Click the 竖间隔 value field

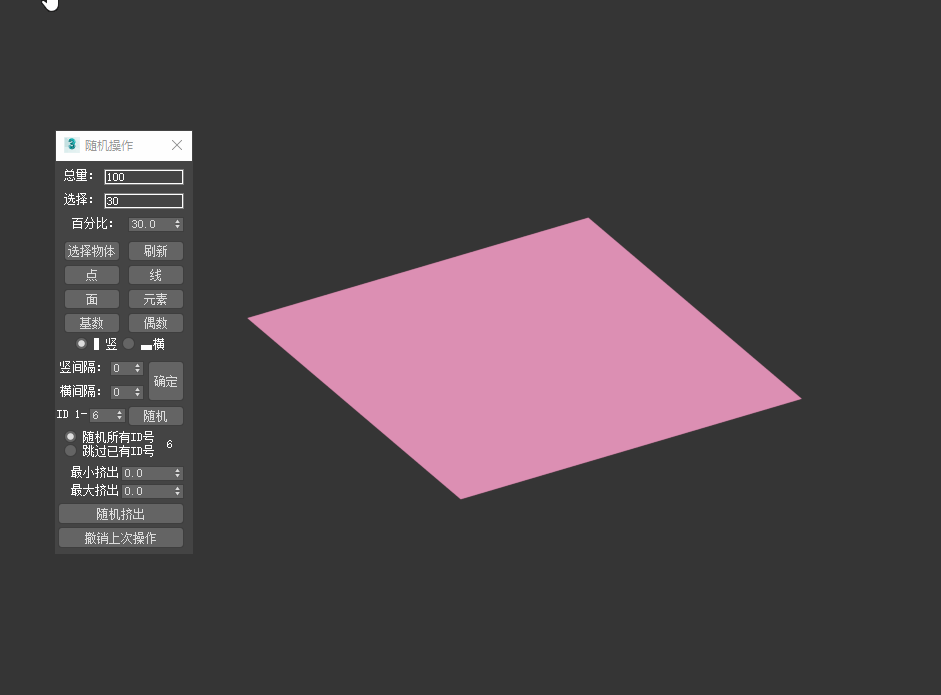122,368
